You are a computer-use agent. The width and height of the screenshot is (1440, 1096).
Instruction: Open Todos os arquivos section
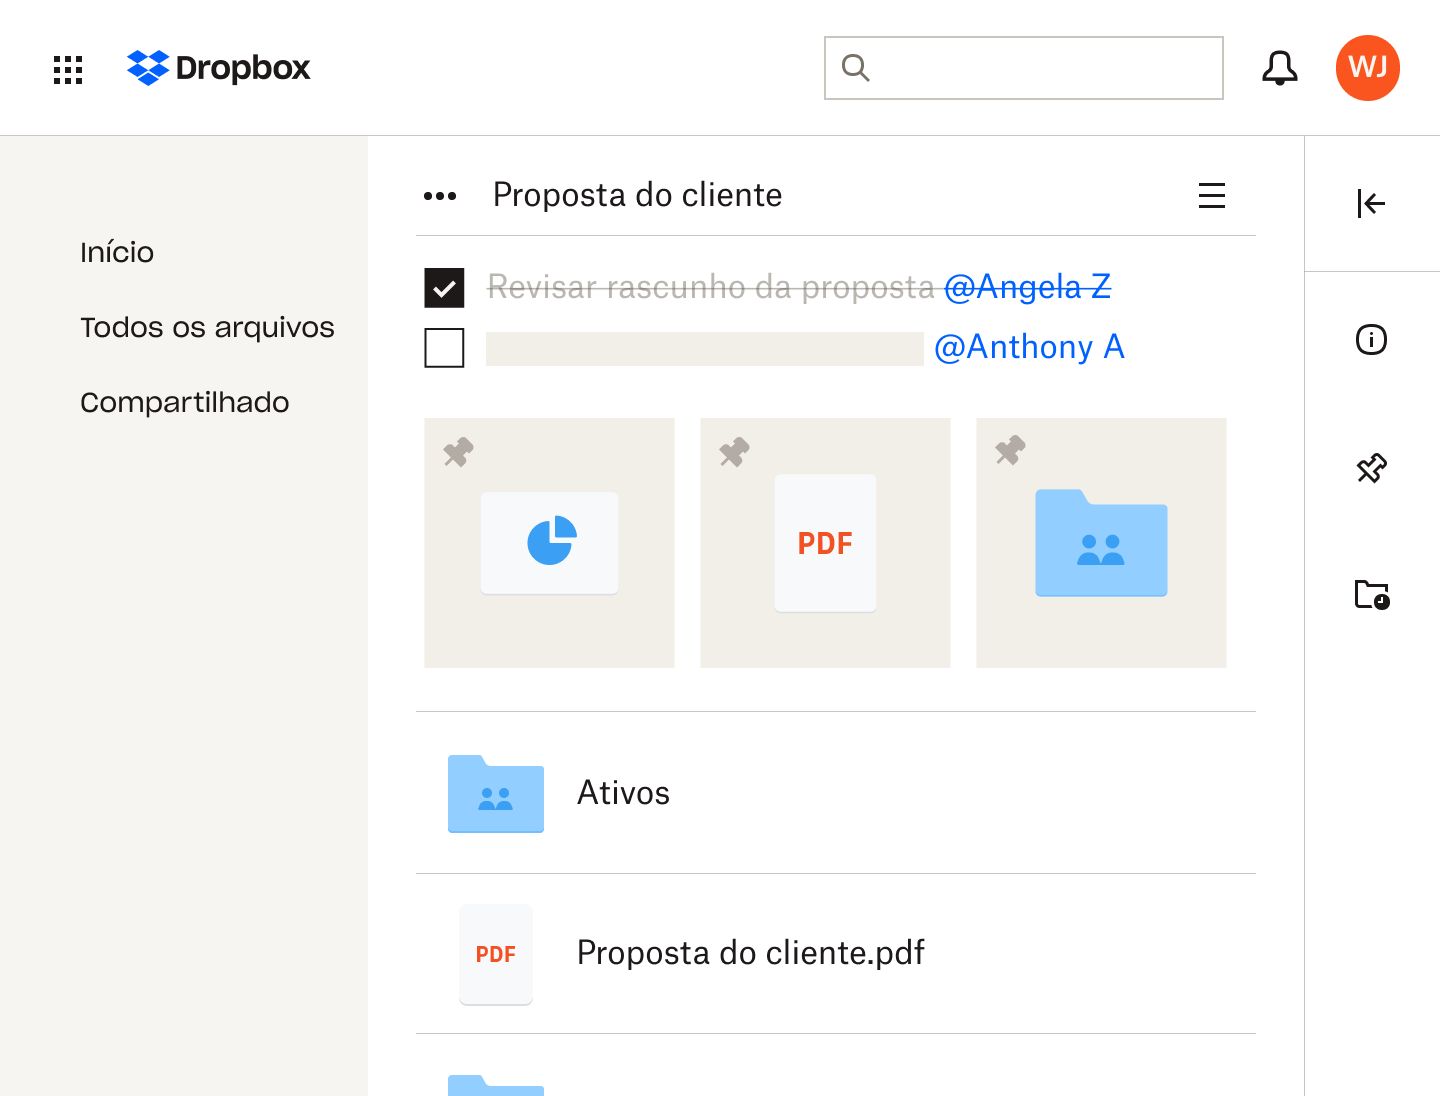(207, 327)
